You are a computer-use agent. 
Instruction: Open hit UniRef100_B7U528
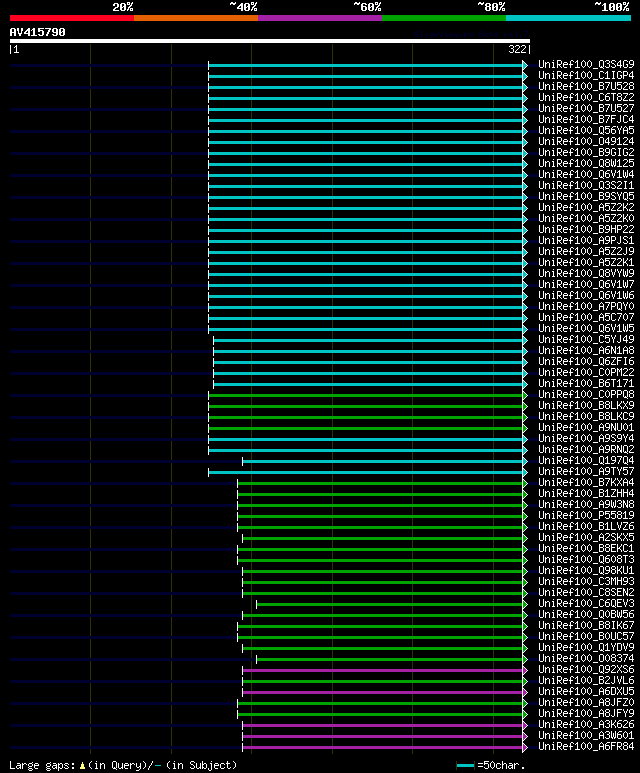click(586, 86)
